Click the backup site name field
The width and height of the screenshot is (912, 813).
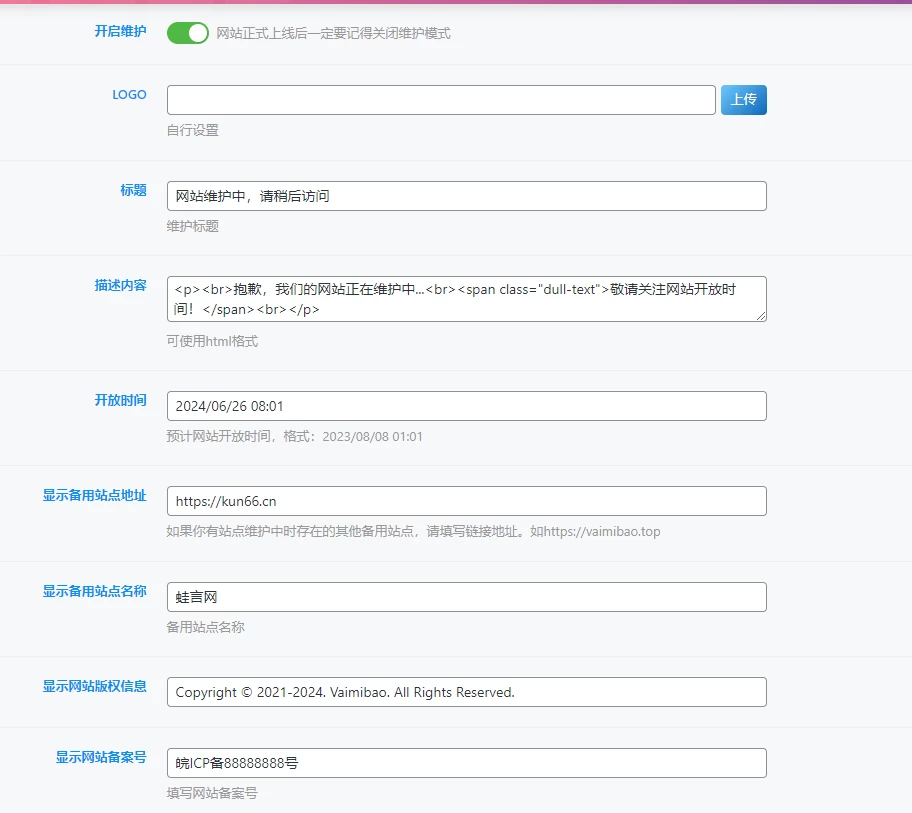tap(467, 596)
